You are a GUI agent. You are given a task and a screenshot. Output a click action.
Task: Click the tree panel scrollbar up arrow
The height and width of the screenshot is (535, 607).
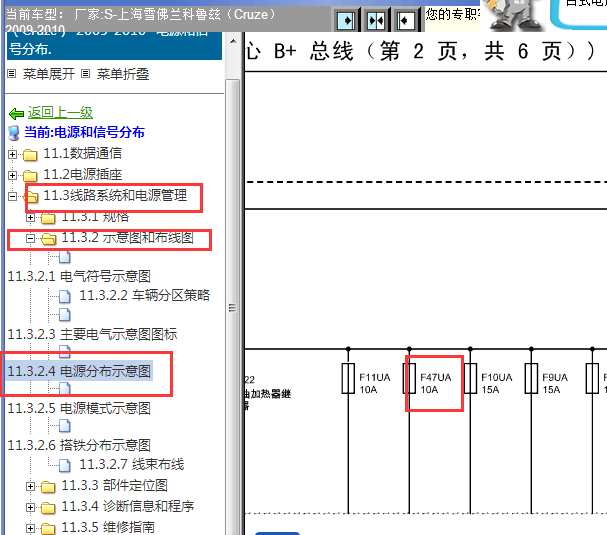click(233, 41)
